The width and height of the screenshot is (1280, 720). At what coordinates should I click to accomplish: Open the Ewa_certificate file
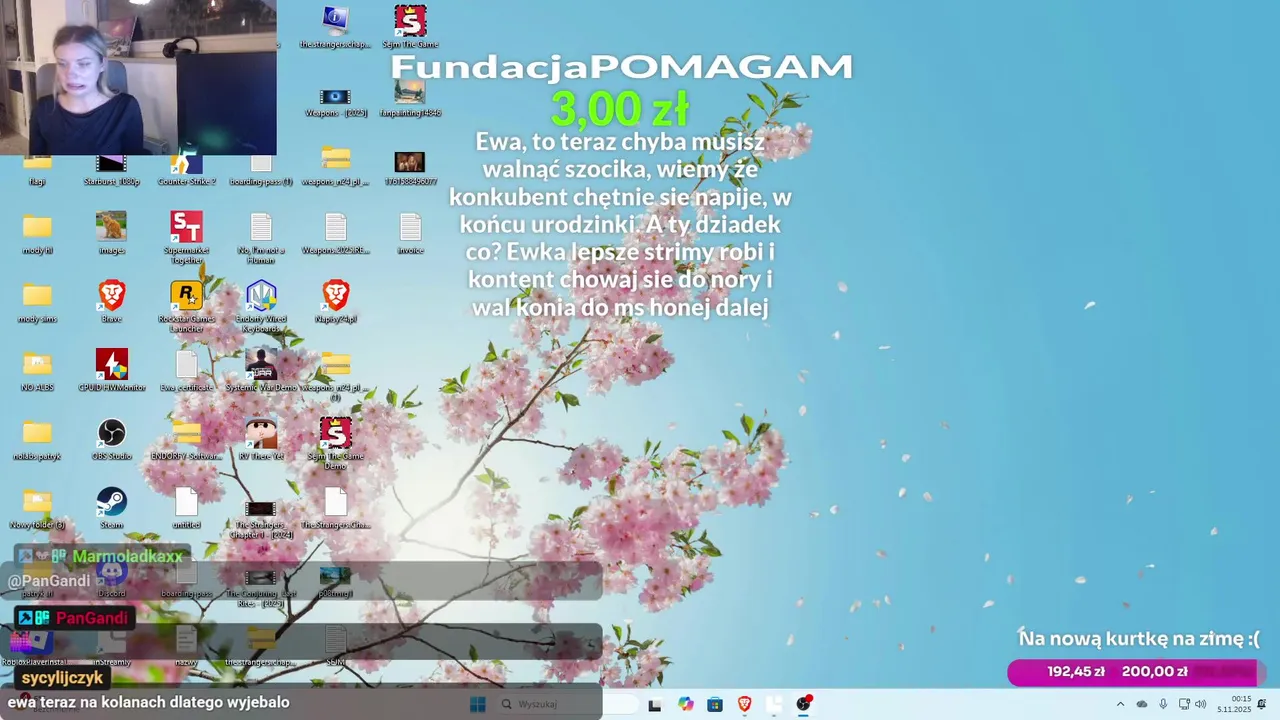pyautogui.click(x=186, y=369)
